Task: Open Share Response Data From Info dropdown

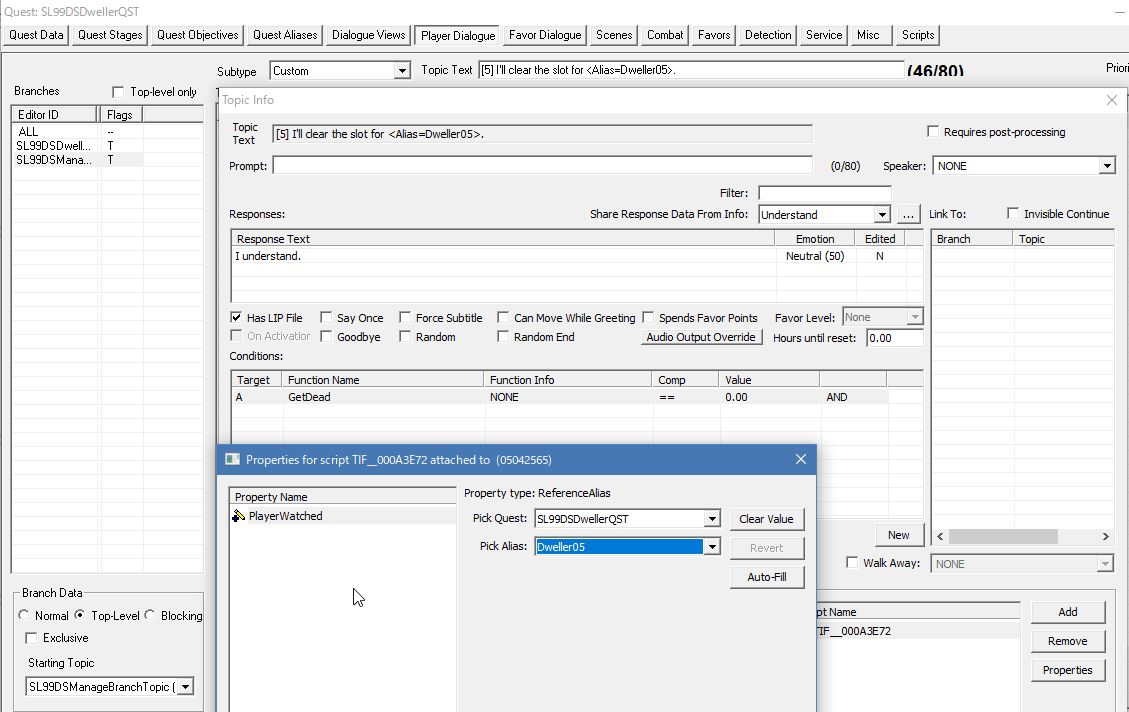Action: (x=882, y=215)
